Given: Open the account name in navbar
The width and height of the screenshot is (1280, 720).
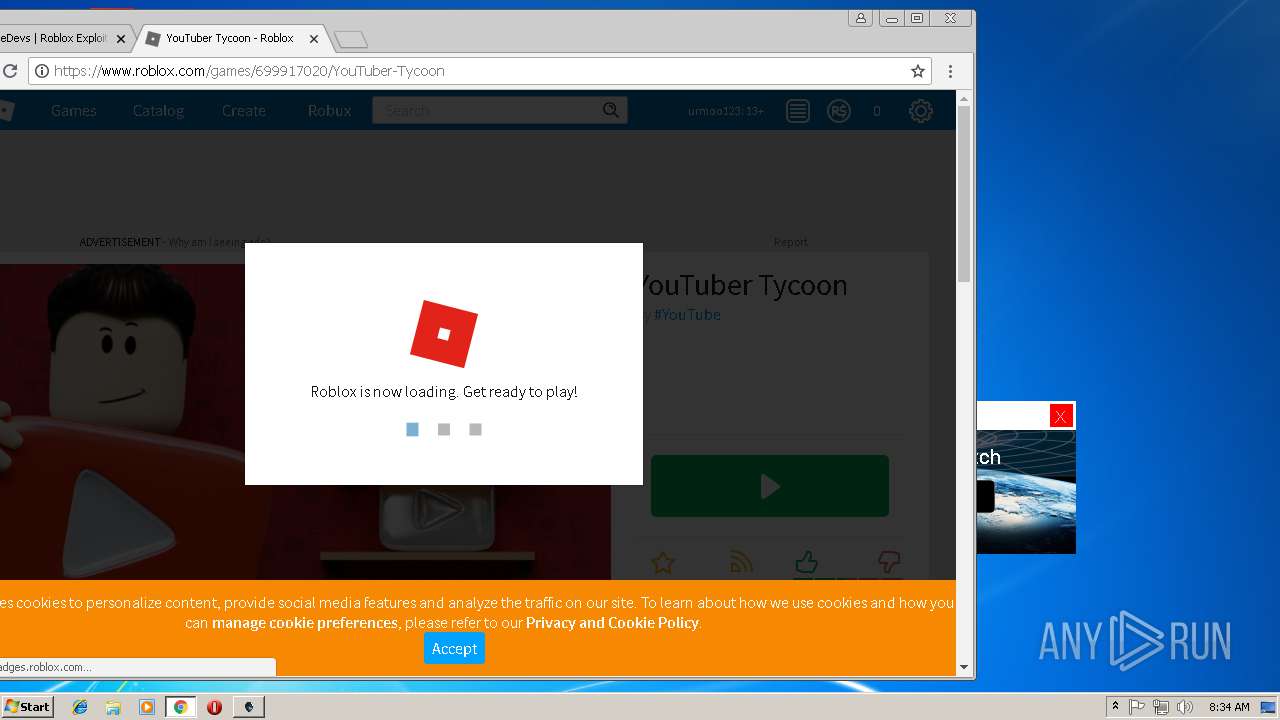Looking at the screenshot, I should coord(726,111).
